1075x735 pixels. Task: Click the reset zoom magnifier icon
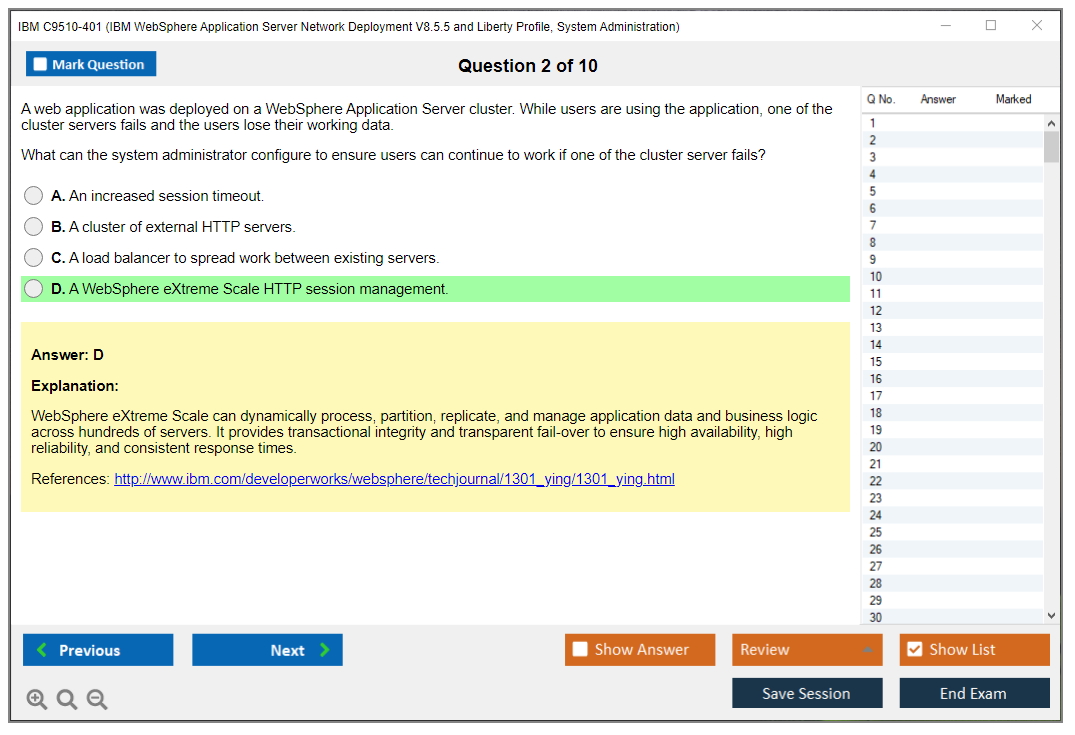[67, 700]
